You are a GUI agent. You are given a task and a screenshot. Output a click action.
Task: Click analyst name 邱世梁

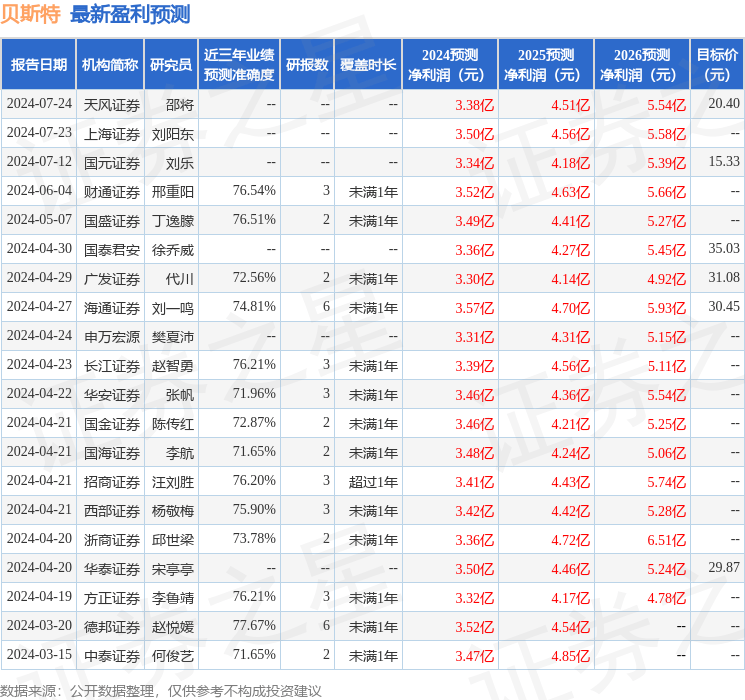pos(172,540)
